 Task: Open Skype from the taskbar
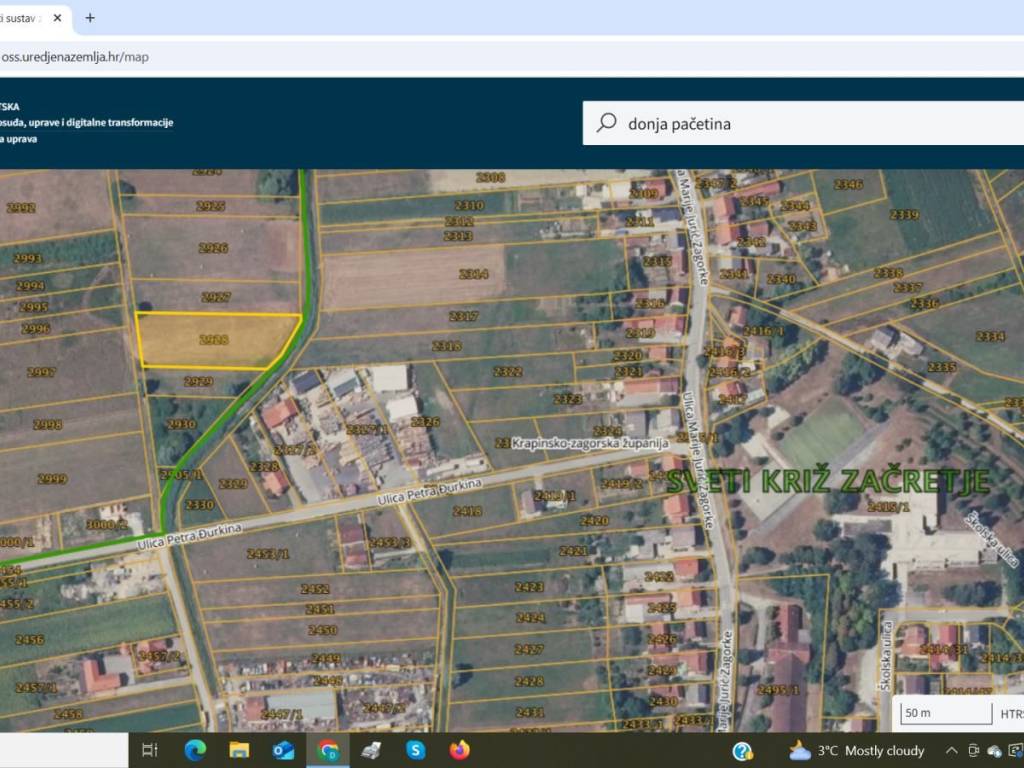coord(416,750)
